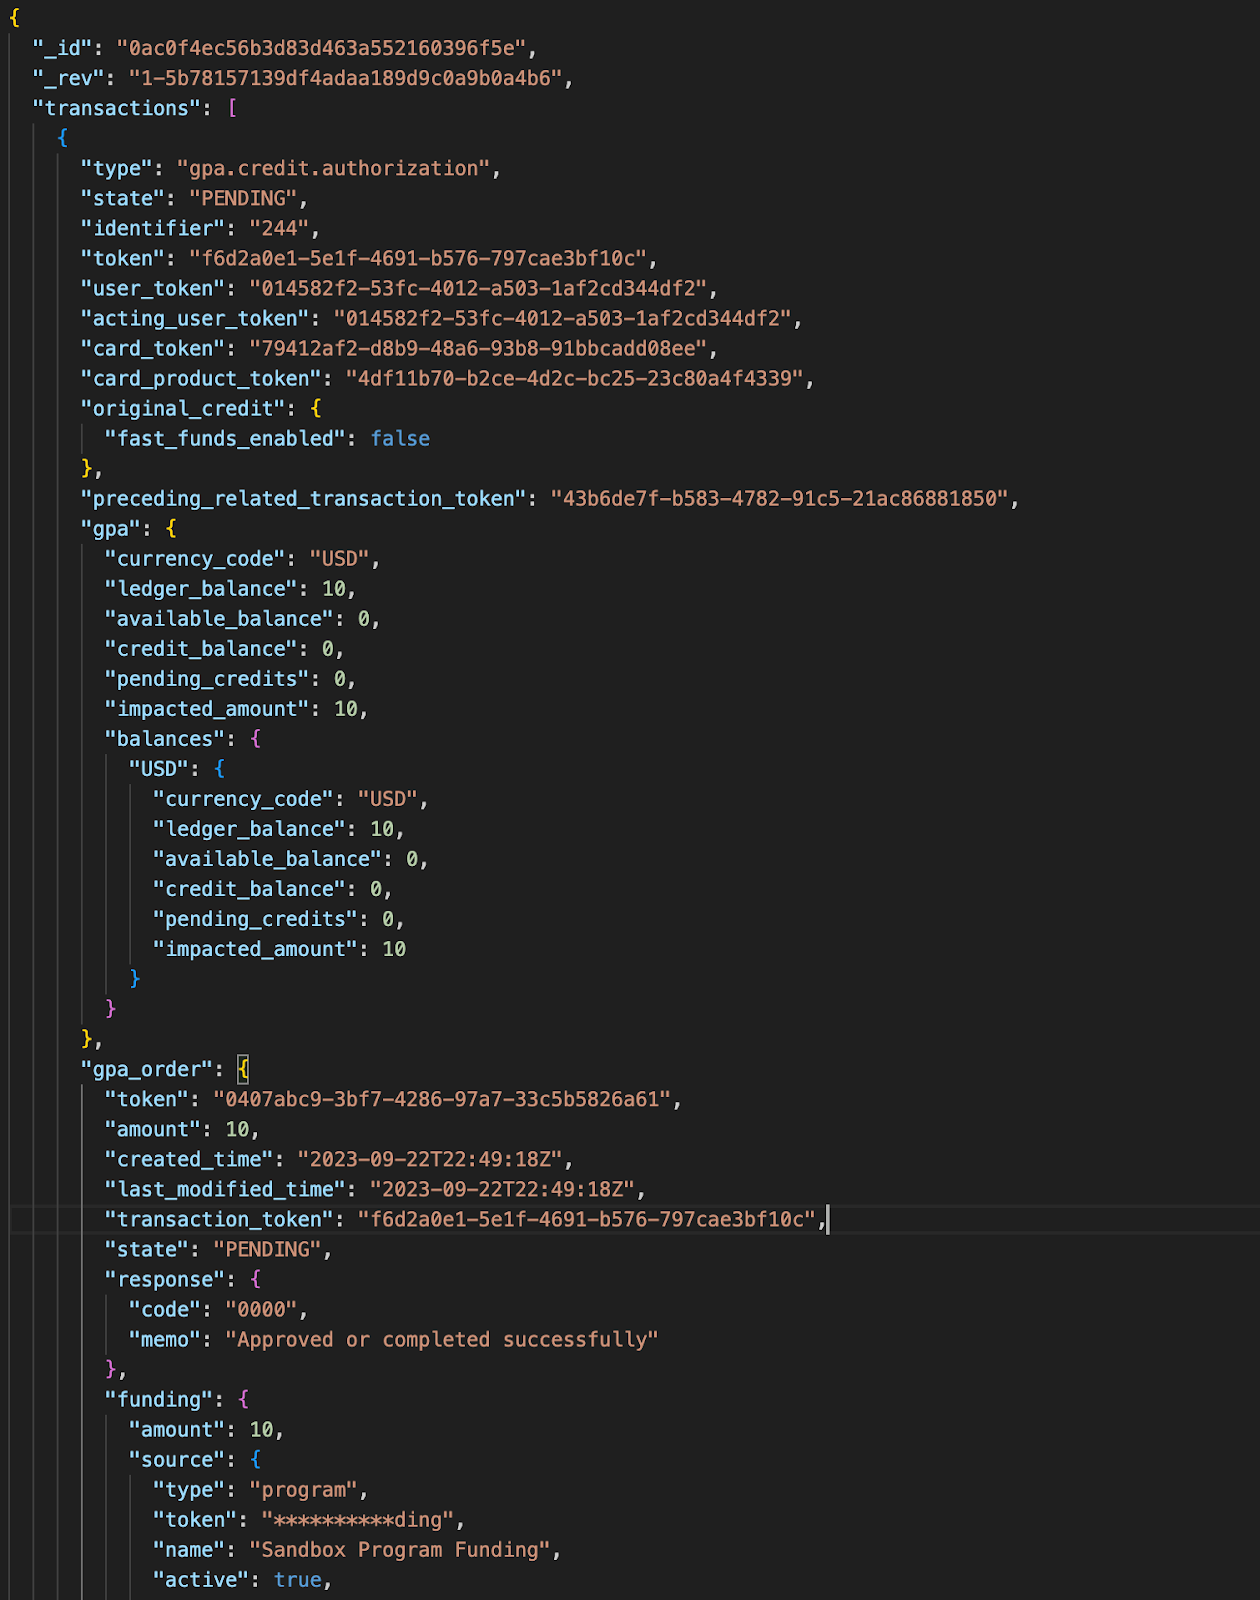Click the masked token value ending in "ding"
Screen dimensions: 1260x1600
tap(358, 1519)
